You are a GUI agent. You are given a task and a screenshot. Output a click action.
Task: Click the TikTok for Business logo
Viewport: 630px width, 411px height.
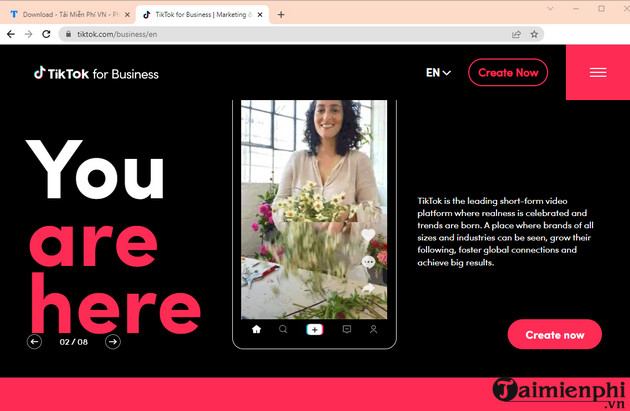pyautogui.click(x=96, y=74)
